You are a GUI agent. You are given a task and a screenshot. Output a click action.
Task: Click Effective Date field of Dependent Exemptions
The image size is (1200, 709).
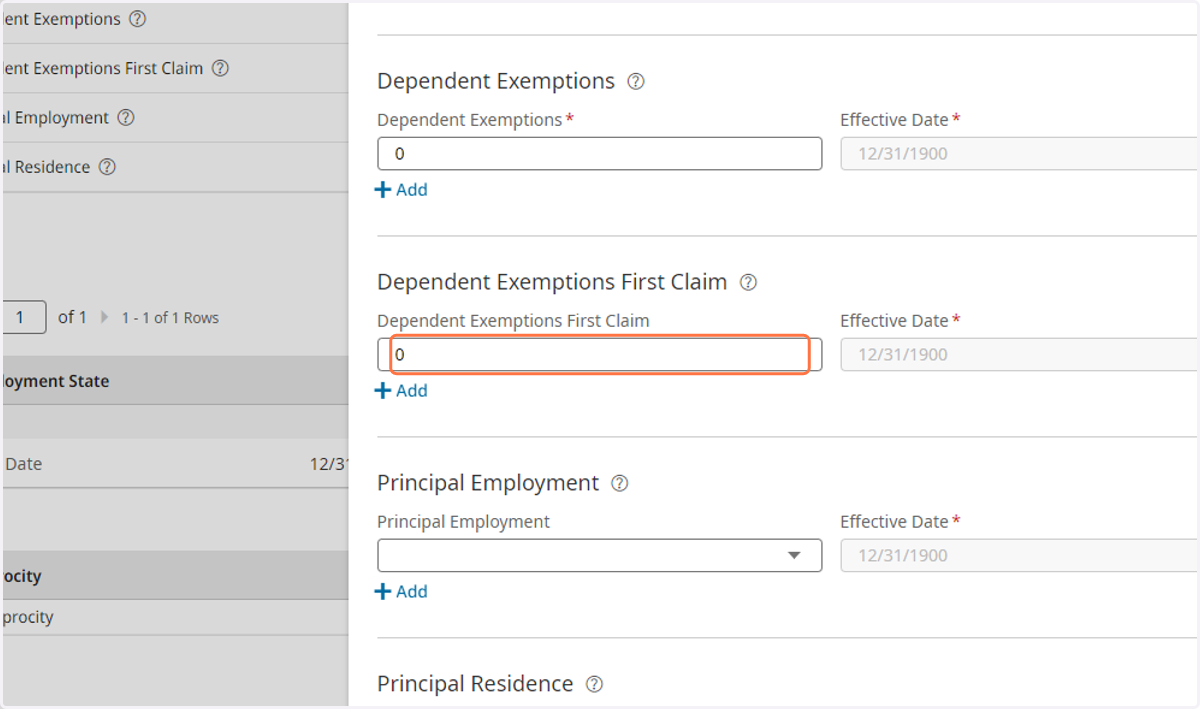click(x=1020, y=154)
